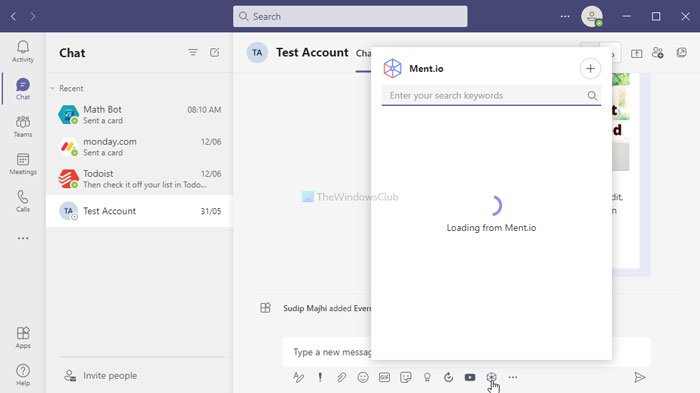The image size is (700, 393).
Task: Open Settings and more menu
Action: (x=565, y=17)
